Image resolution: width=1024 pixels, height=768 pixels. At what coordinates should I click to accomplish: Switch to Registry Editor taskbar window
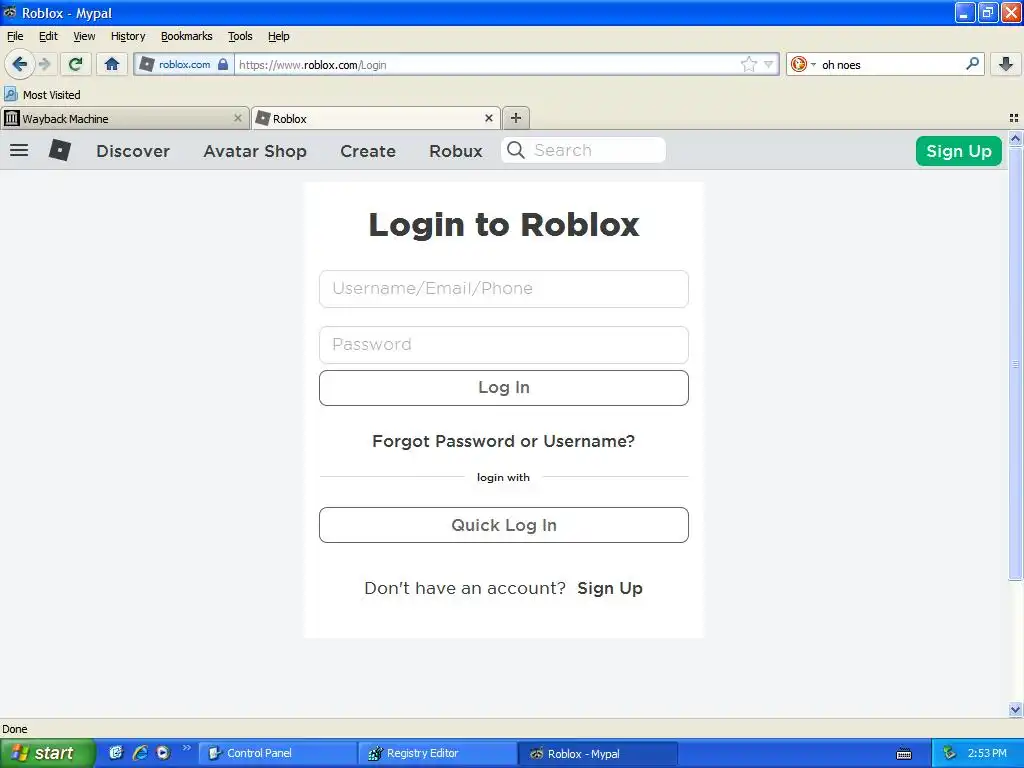[438, 754]
